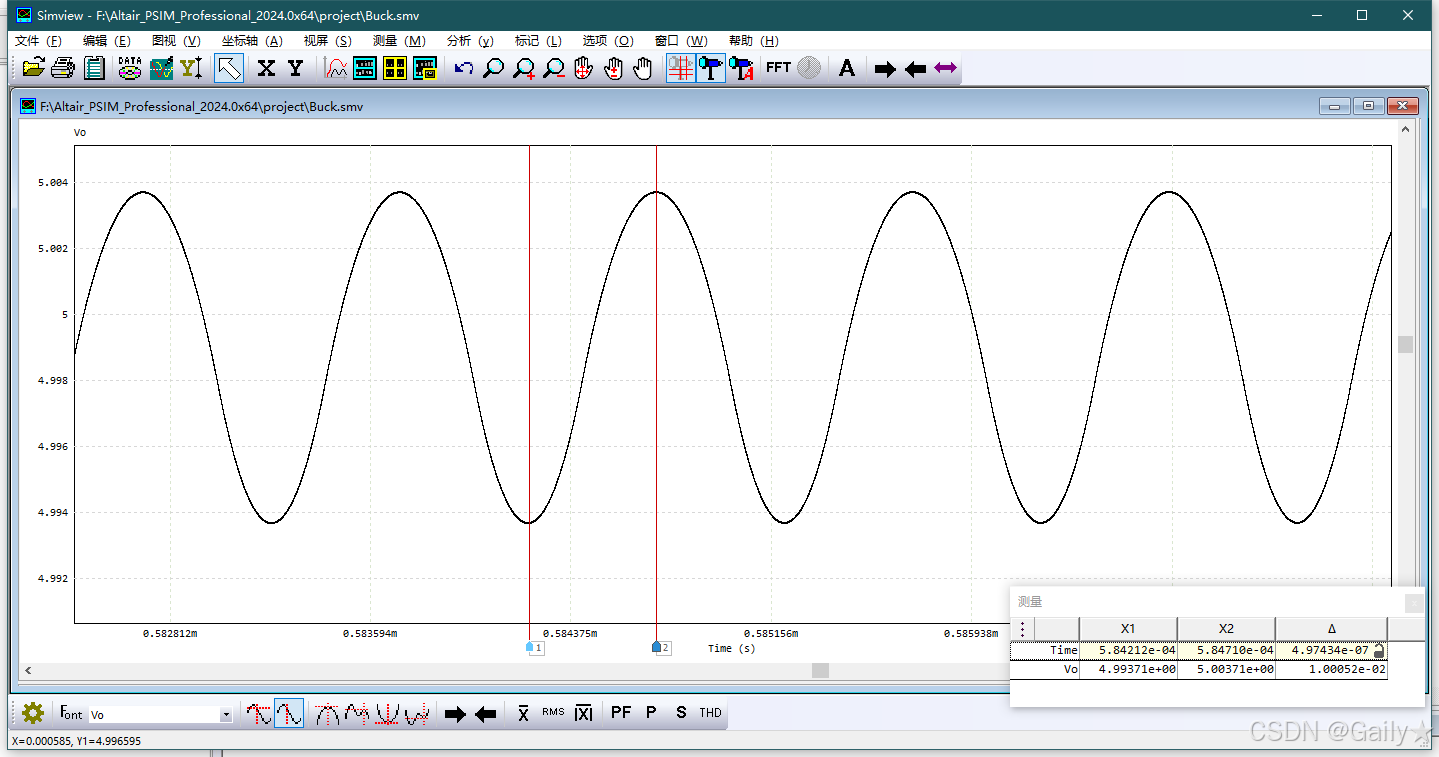This screenshot has height=757, width=1439.
Task: Calculate the power factor with PF
Action: click(621, 713)
